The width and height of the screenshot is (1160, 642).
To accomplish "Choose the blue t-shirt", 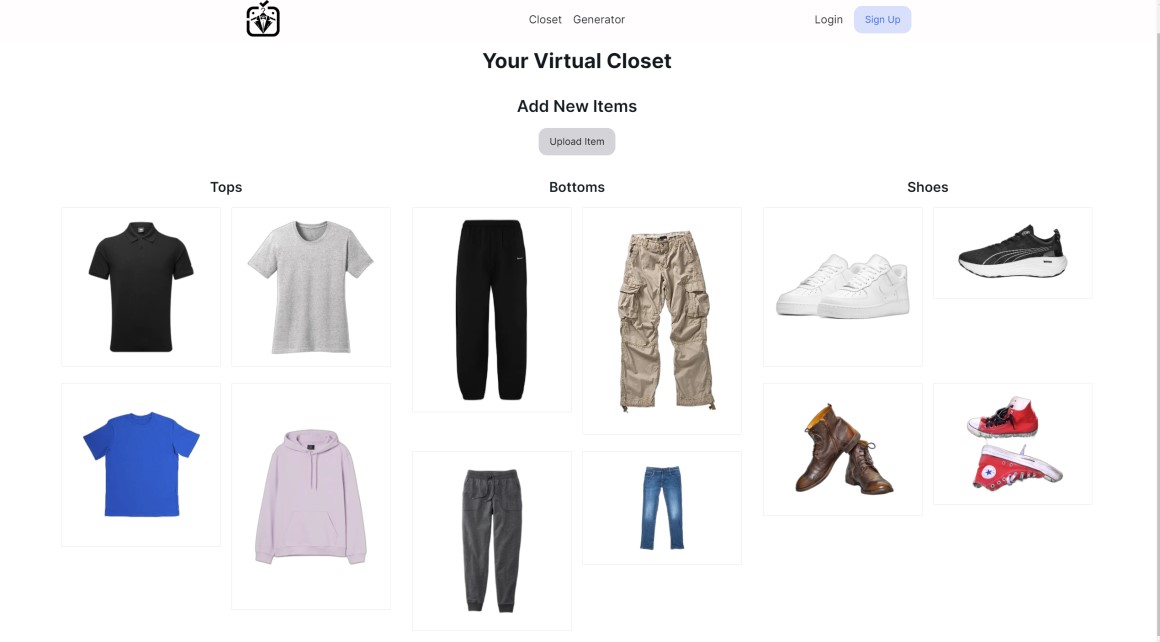I will (141, 465).
